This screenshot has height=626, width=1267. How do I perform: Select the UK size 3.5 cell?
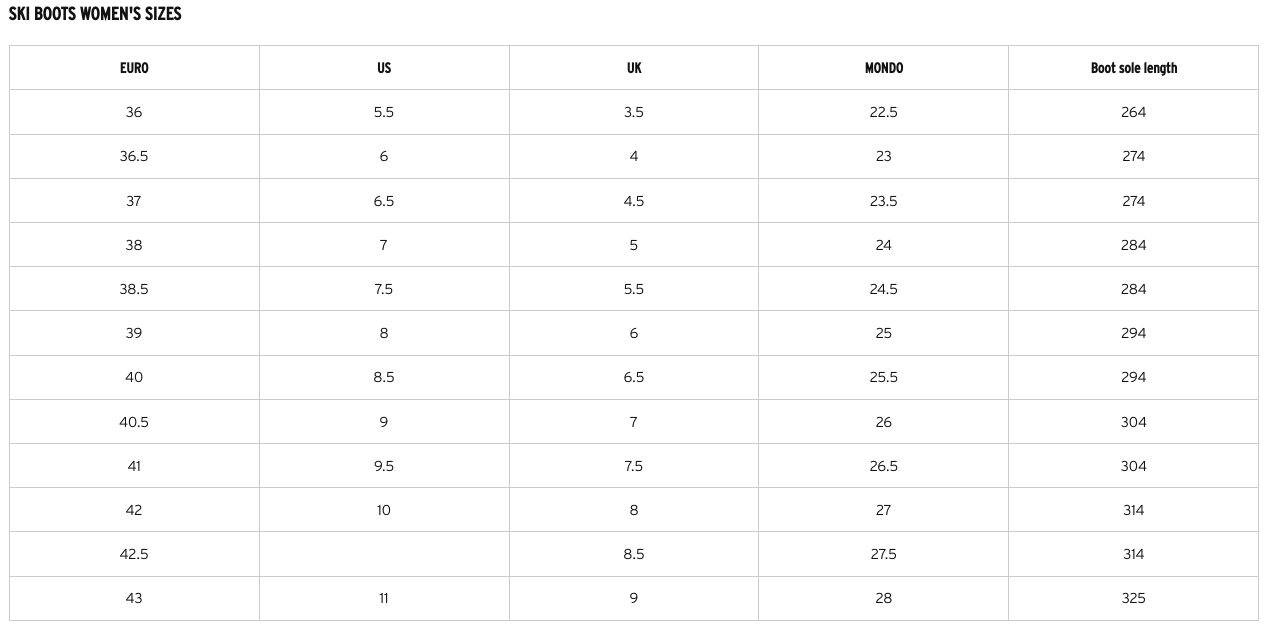(634, 112)
